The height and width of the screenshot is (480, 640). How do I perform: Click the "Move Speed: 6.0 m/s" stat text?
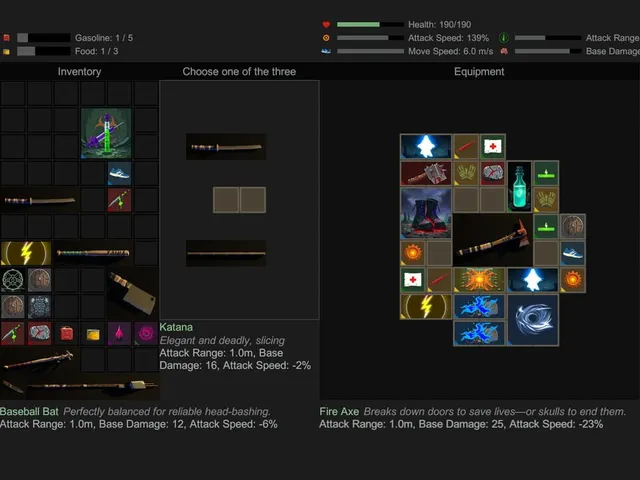(x=451, y=51)
